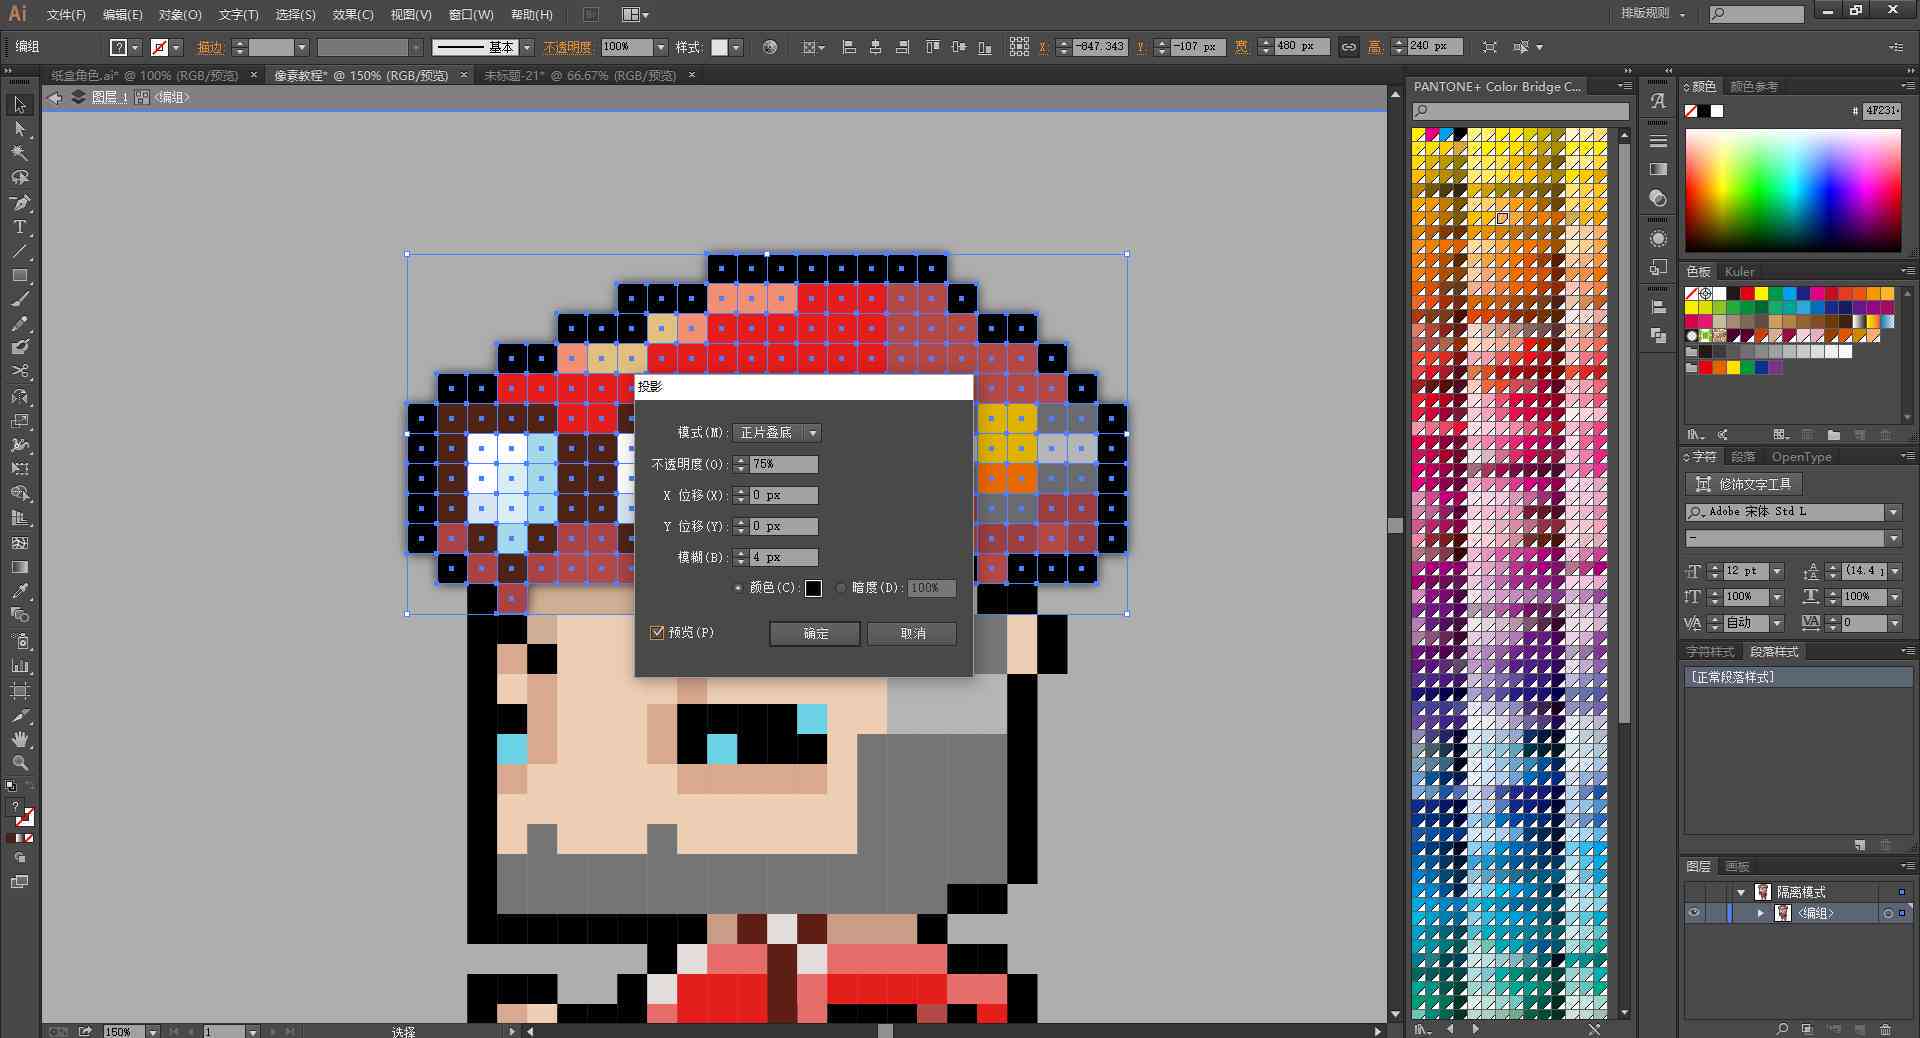
Task: Select the Magic Wand tool
Action: tap(20, 153)
